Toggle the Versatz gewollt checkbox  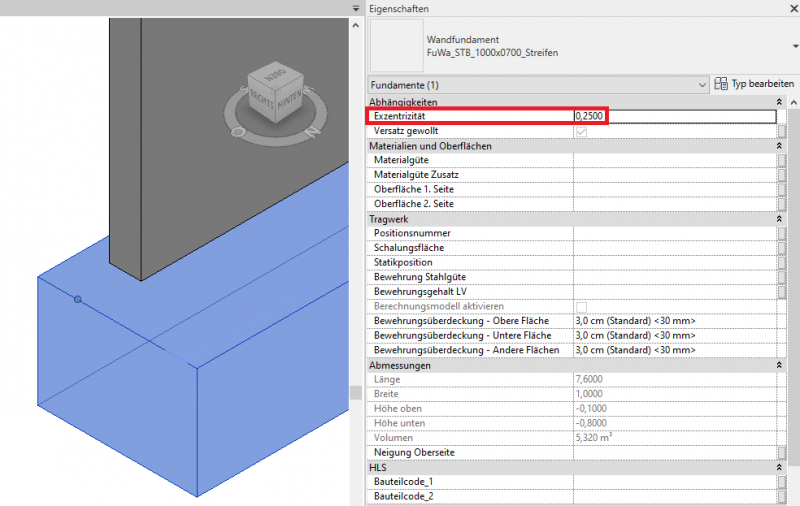[x=581, y=131]
